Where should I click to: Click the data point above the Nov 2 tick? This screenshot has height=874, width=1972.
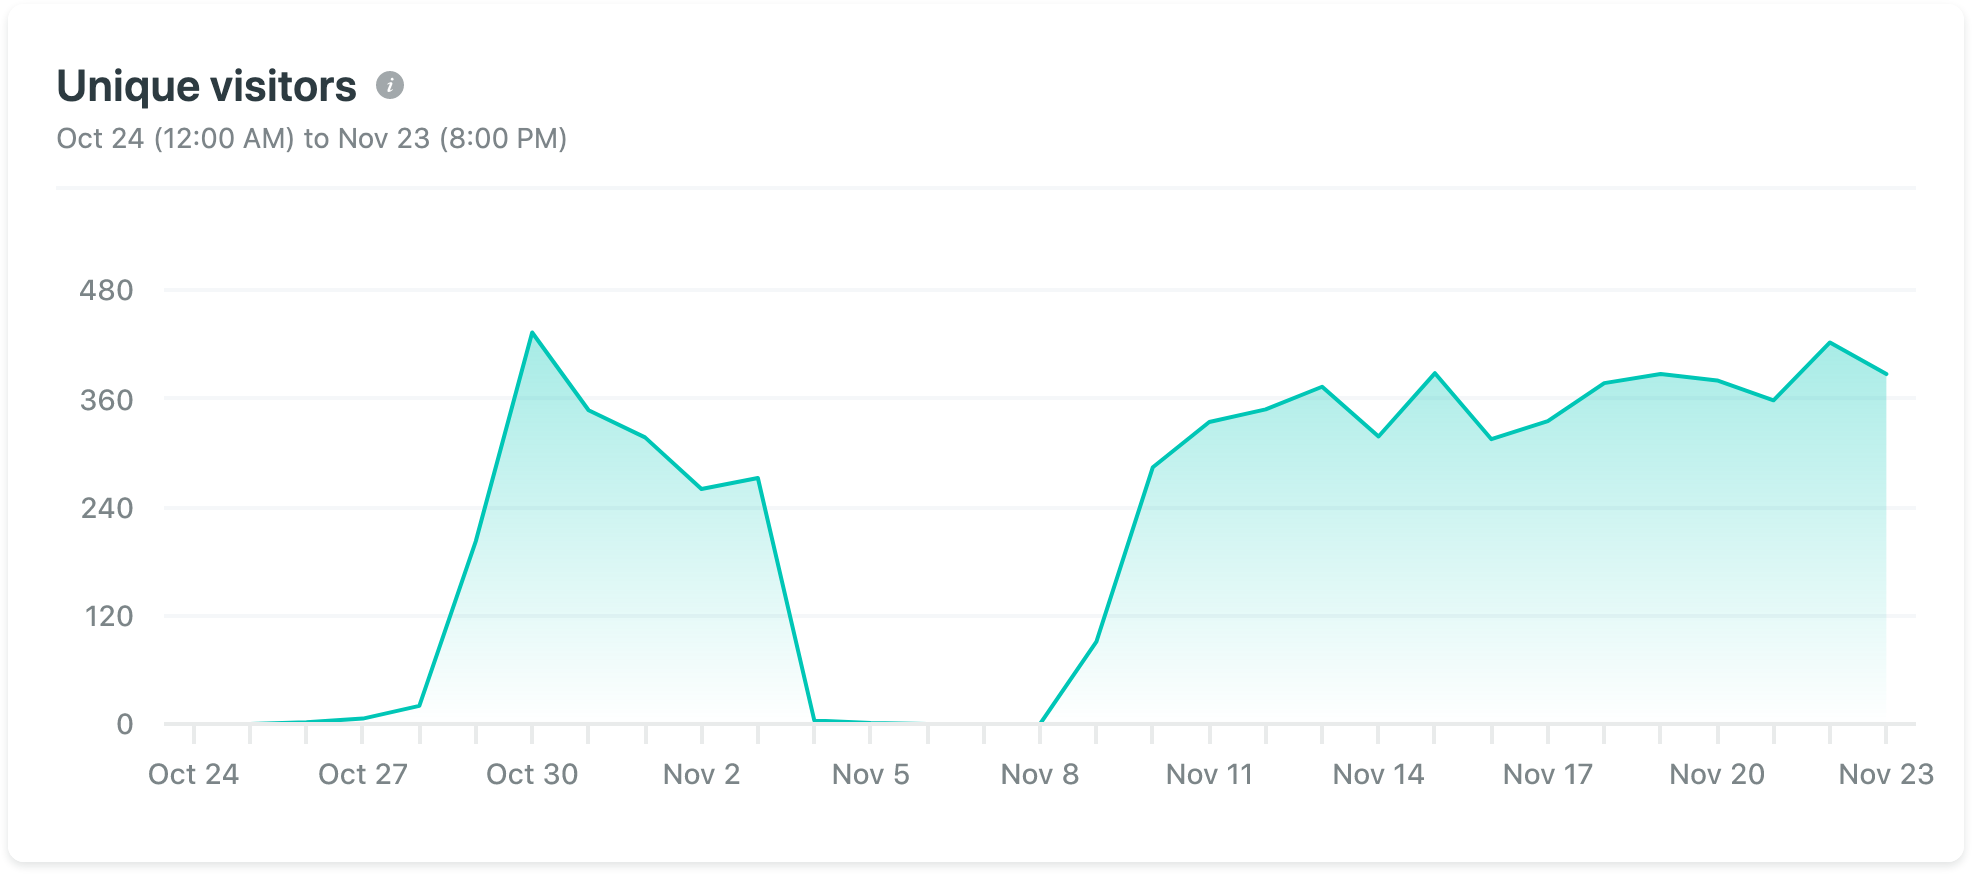coord(702,489)
